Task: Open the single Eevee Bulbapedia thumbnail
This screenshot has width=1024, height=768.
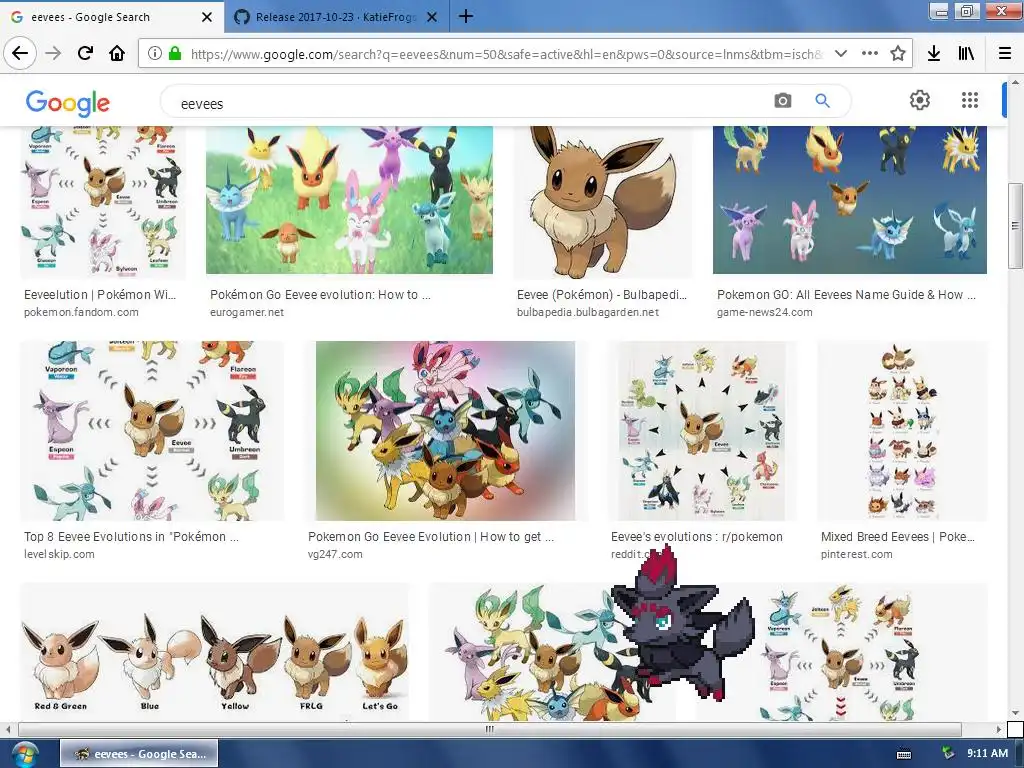Action: click(603, 203)
